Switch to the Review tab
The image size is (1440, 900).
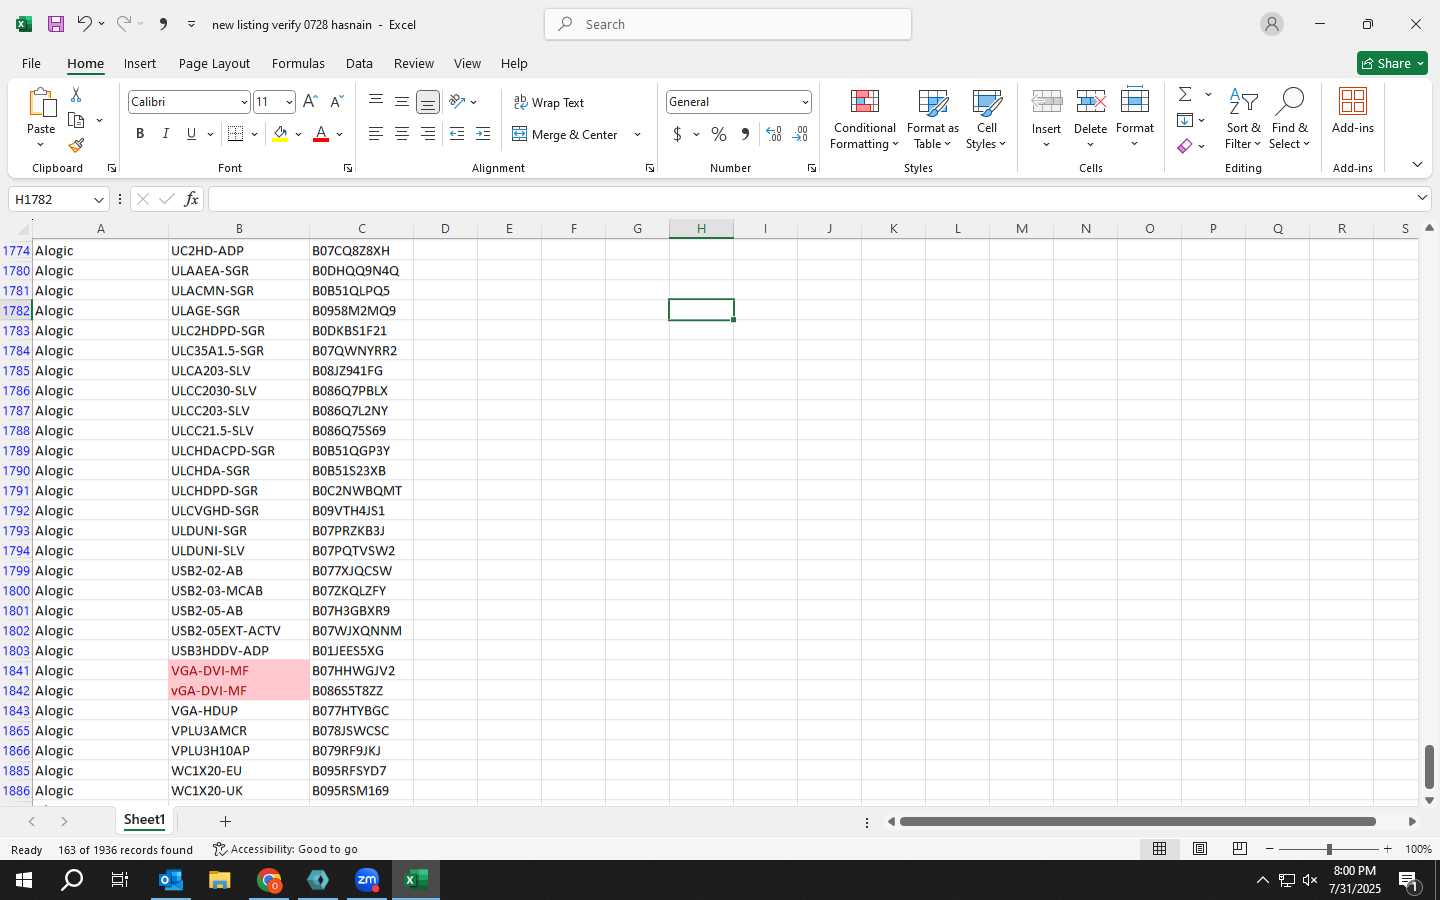(x=414, y=63)
